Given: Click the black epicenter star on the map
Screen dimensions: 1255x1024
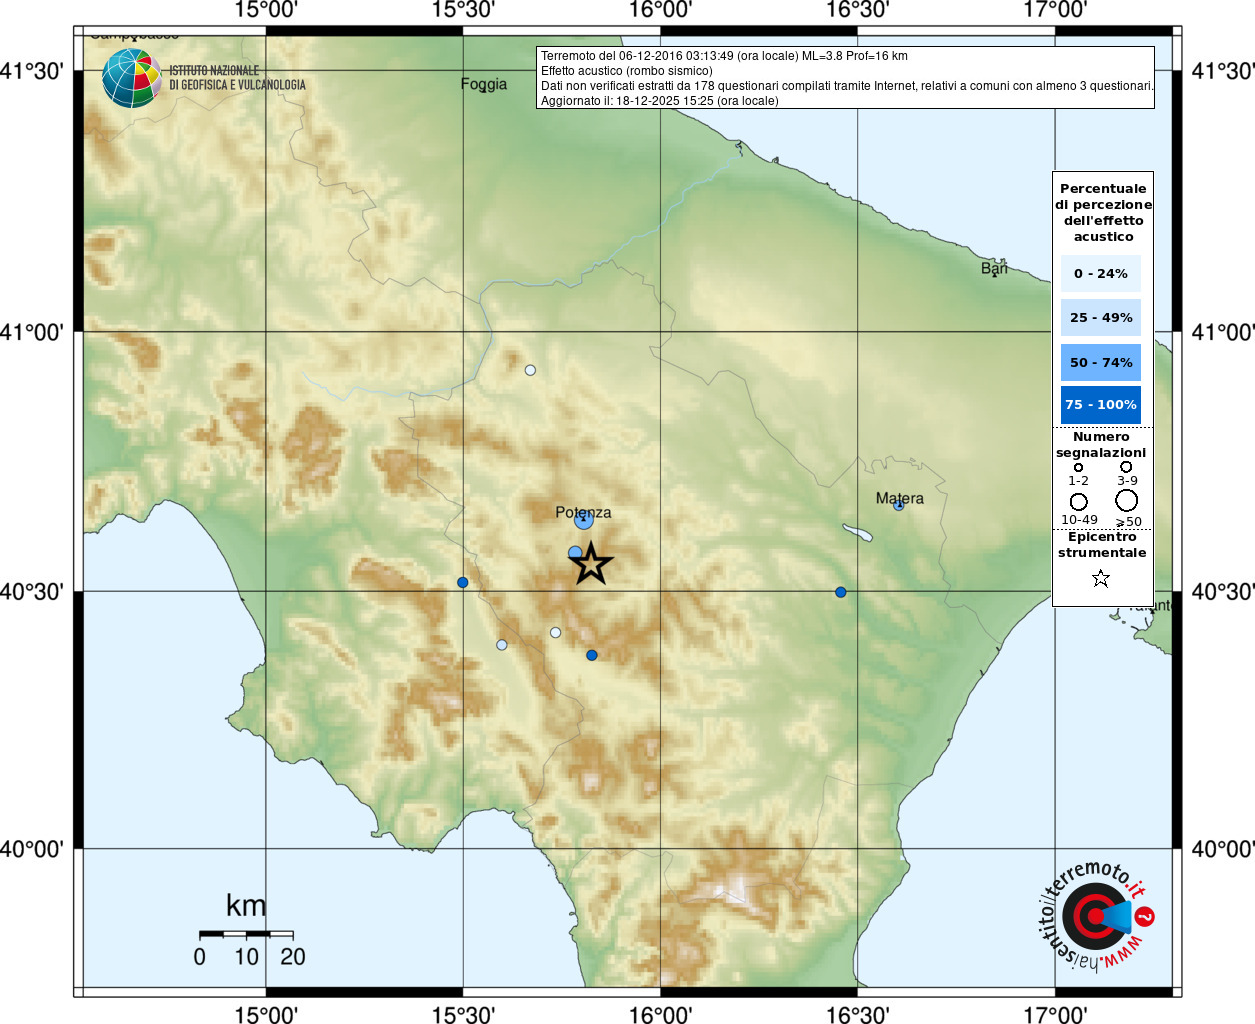Looking at the screenshot, I should tap(591, 563).
